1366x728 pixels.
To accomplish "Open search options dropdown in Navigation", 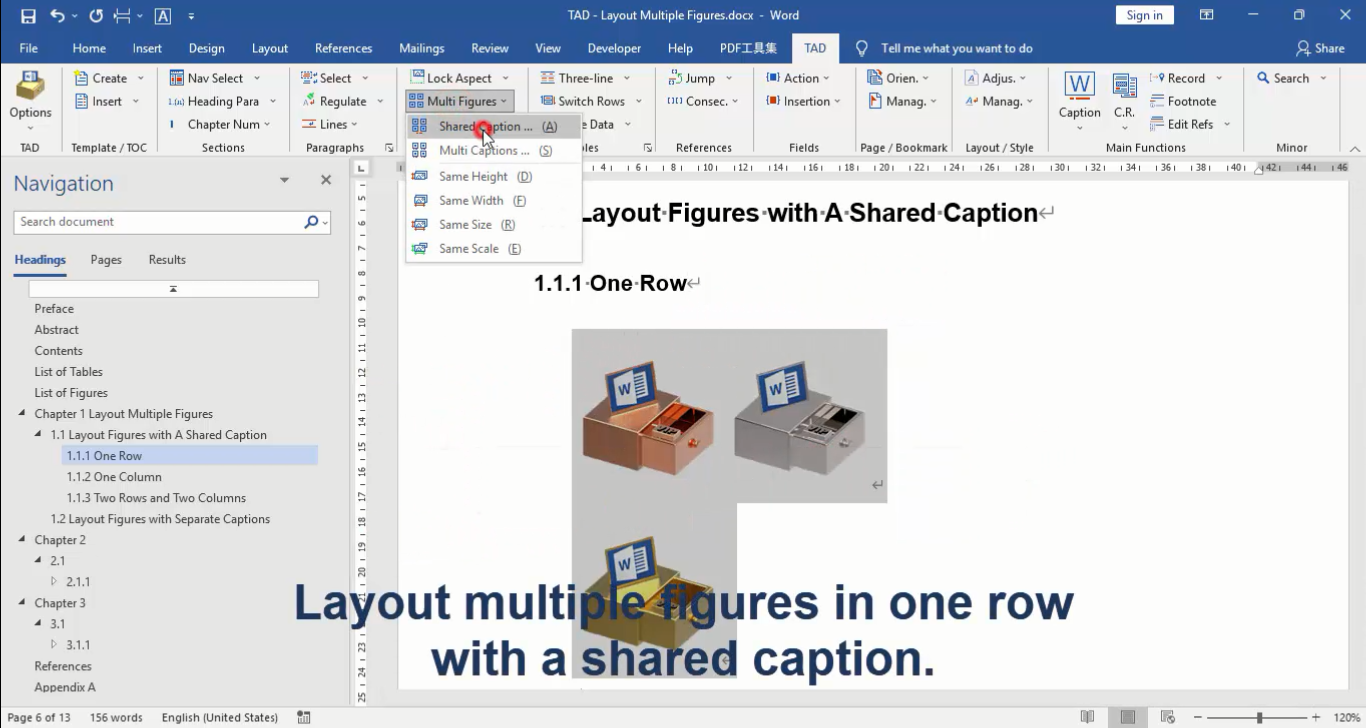I will [x=325, y=223].
